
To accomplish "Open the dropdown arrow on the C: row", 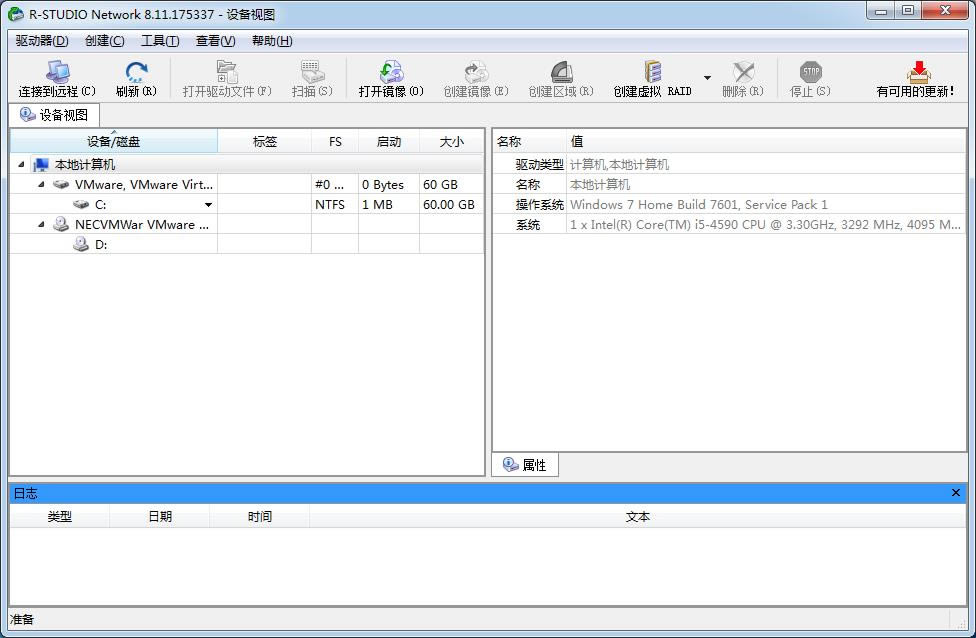I will [209, 205].
